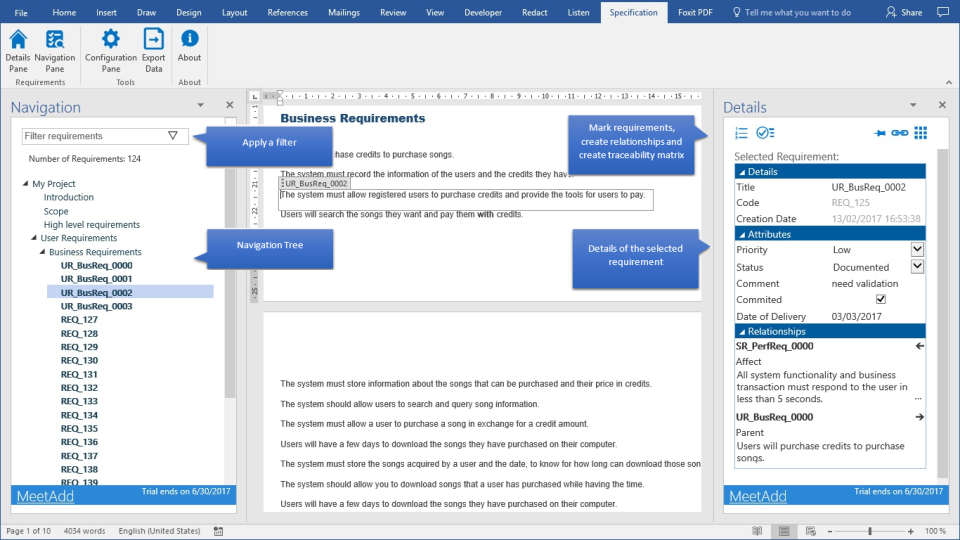Click the left arrow beside SR_PerfReq_0000
This screenshot has height=540, width=960.
919,346
